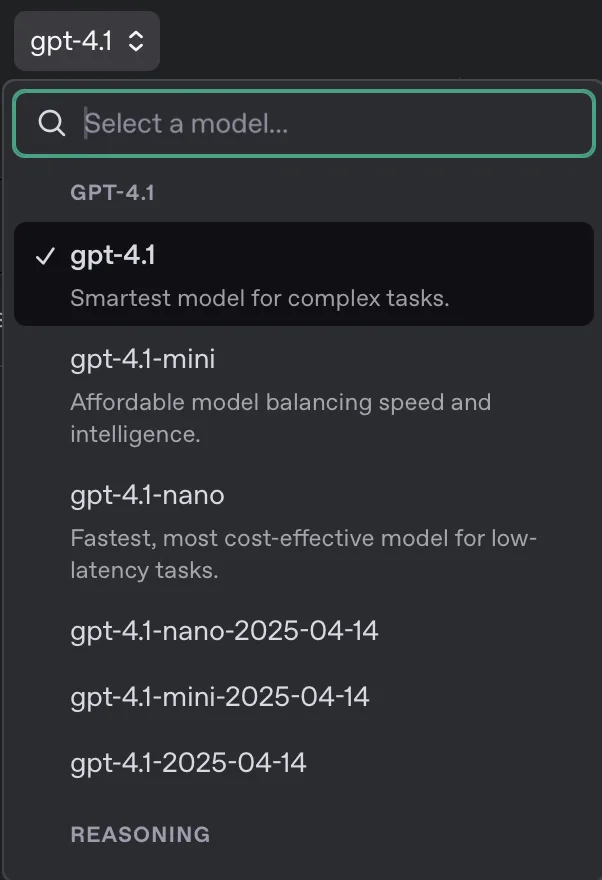Click "Smartest model for complex tasks" description
602x880 pixels.
(x=260, y=298)
